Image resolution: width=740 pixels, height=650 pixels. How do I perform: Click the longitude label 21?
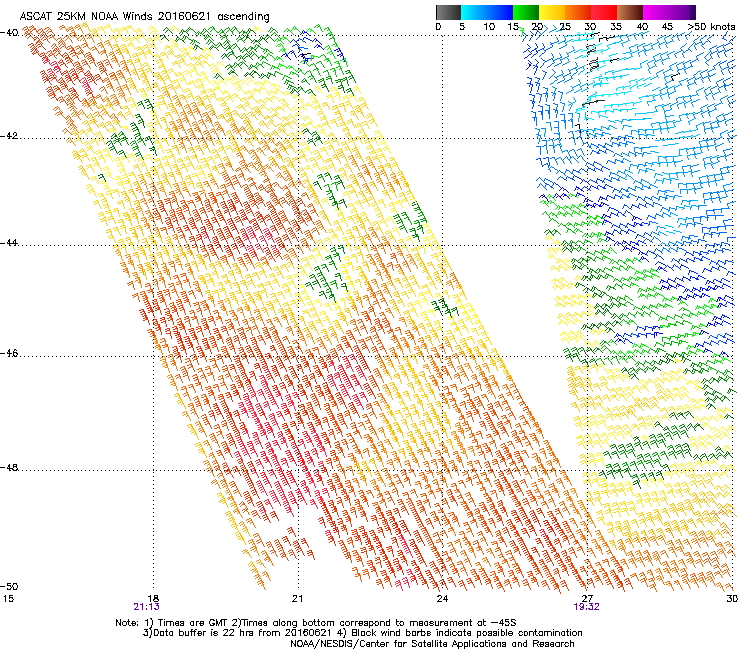click(297, 599)
